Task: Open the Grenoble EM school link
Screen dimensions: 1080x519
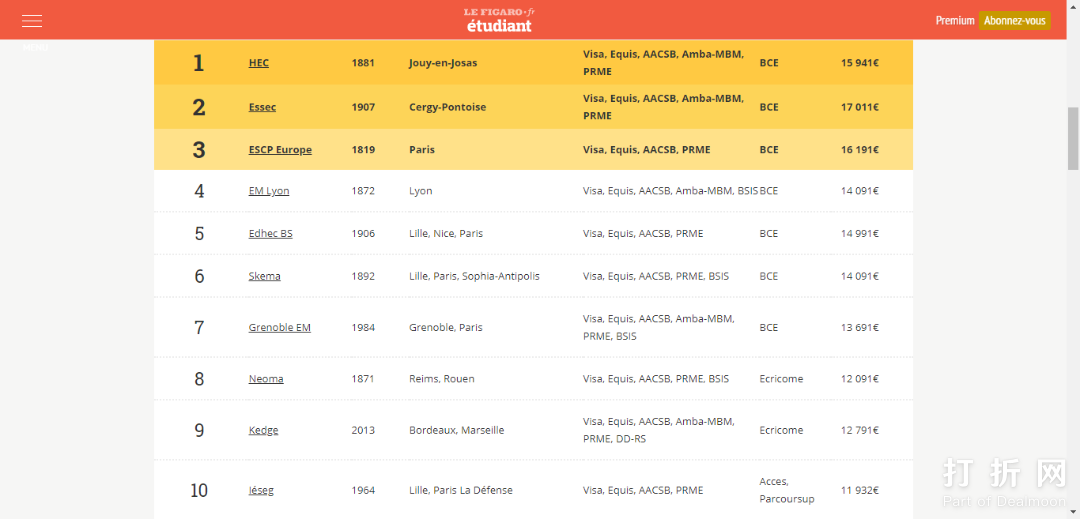Action: (x=279, y=328)
